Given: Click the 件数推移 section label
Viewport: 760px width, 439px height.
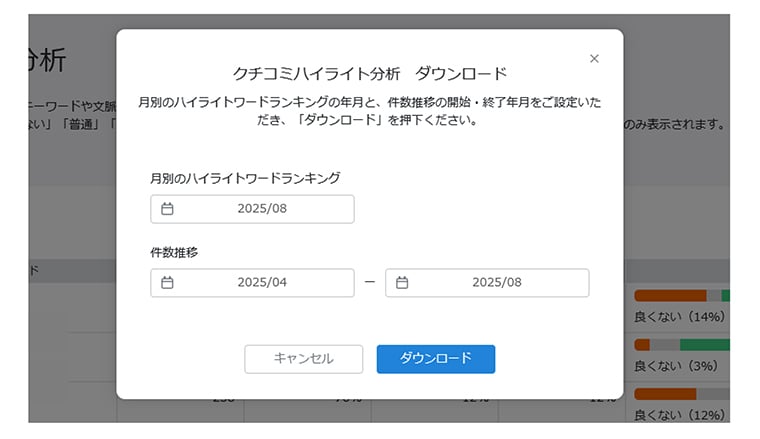Looking at the screenshot, I should point(174,252).
